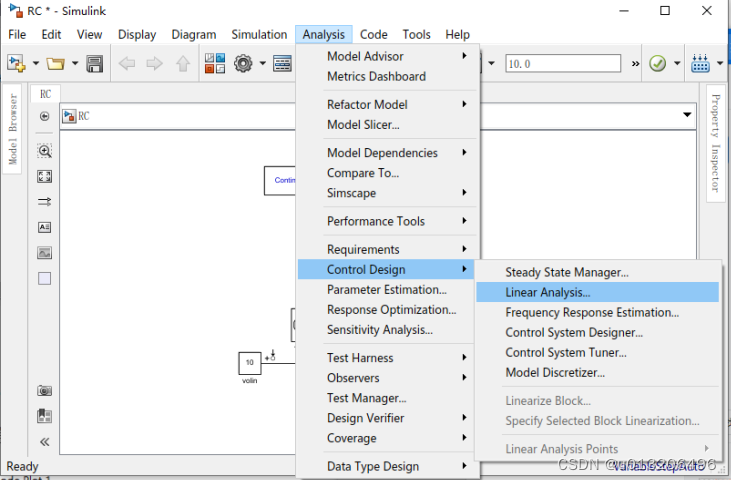
Task: Click the Open folder toolbar icon
Action: click(55, 63)
